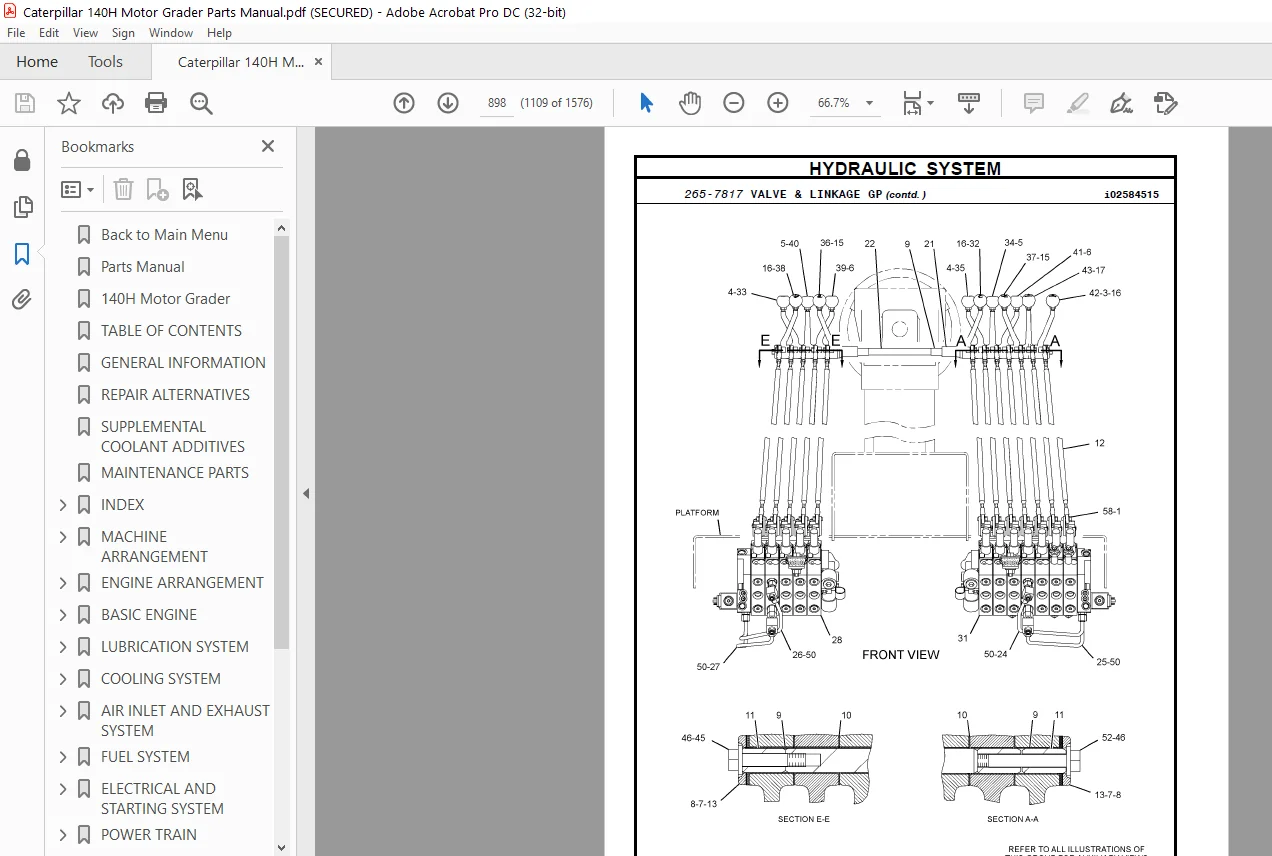Click the upload to cloud icon
This screenshot has width=1272, height=856.
113,103
